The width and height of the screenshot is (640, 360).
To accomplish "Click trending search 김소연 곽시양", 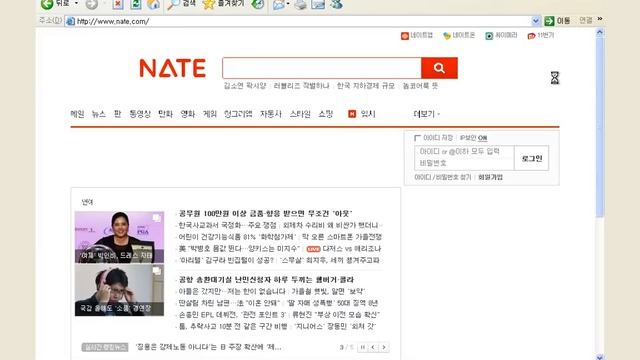I will [x=244, y=86].
